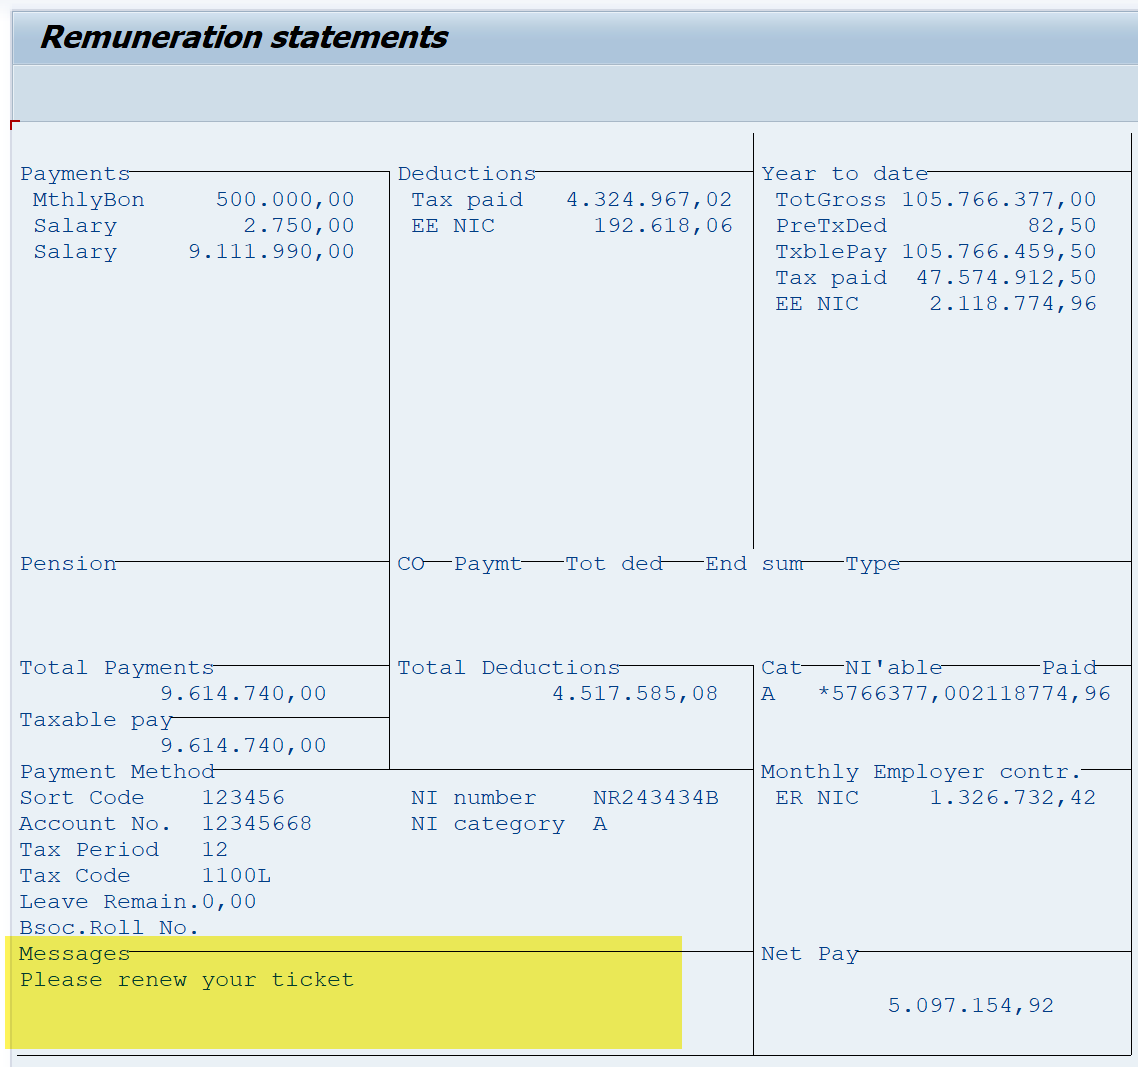Viewport: 1138px width, 1067px height.
Task: Click the 500.000,00 monthly bonus amount
Action: coord(284,200)
